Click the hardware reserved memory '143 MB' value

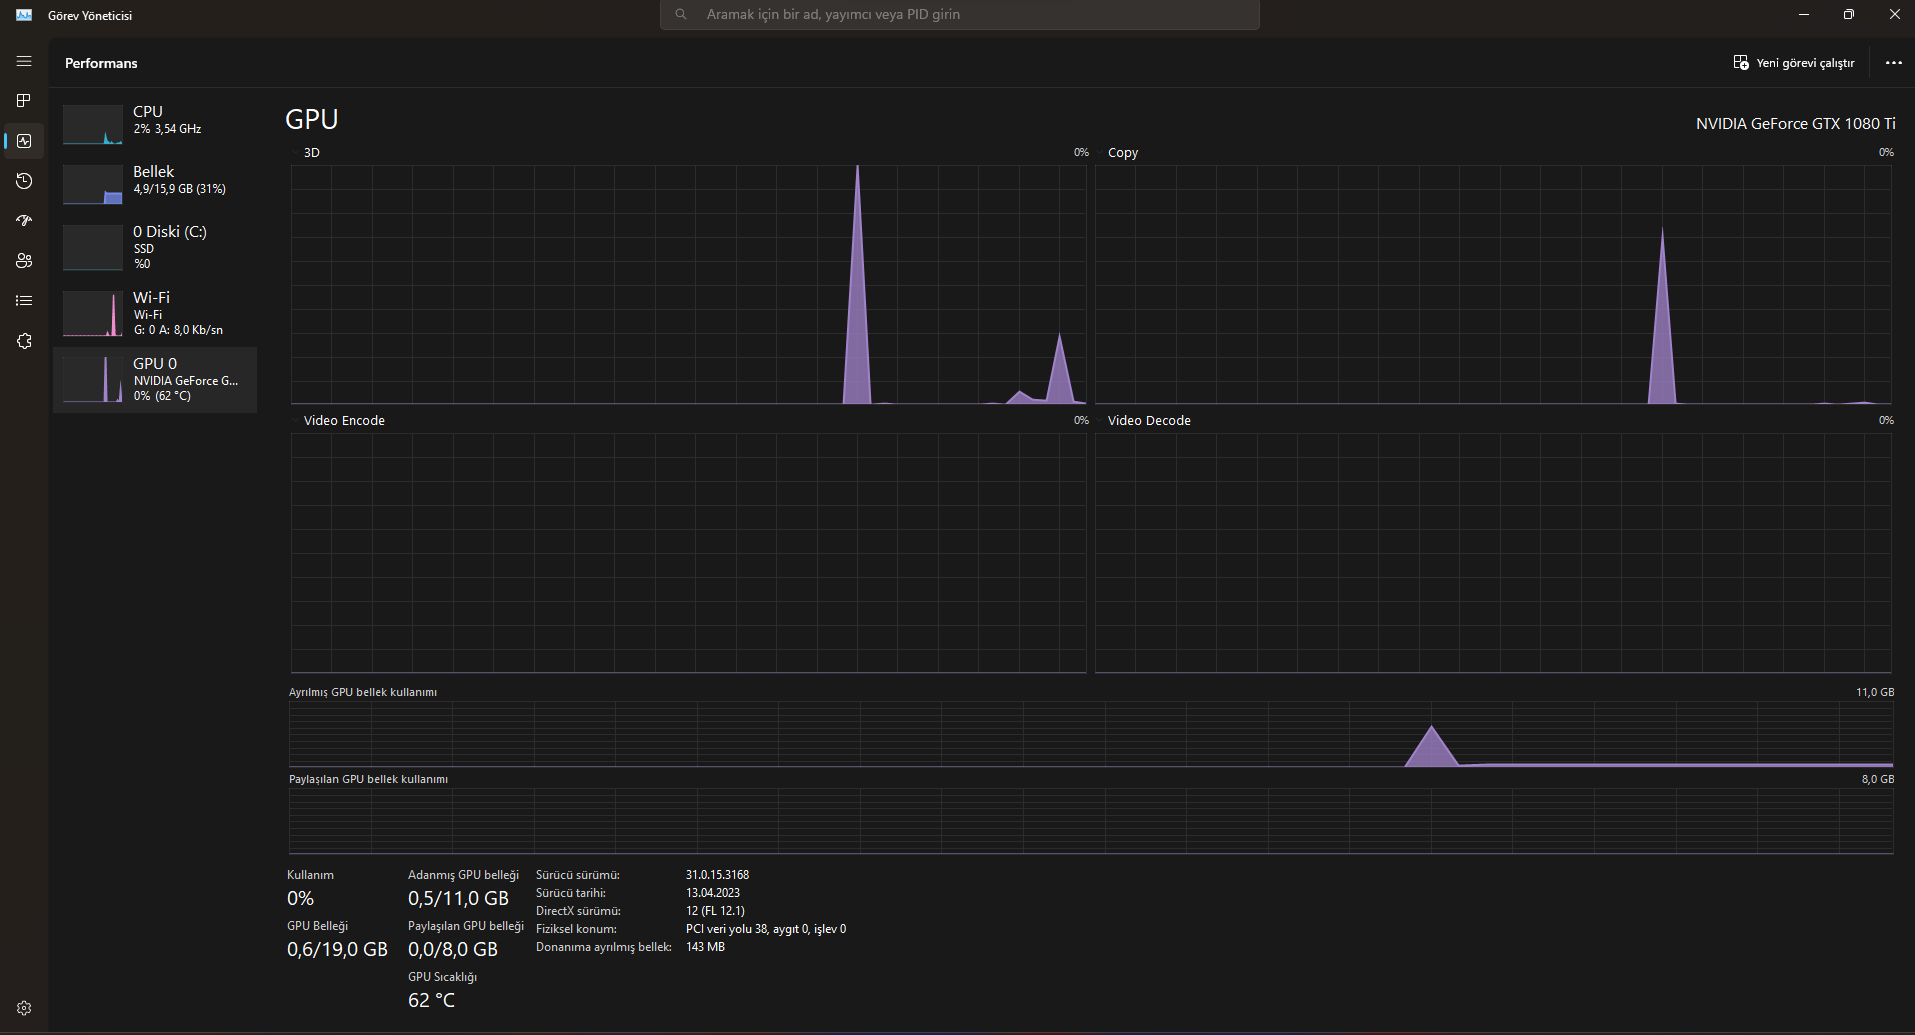(705, 947)
